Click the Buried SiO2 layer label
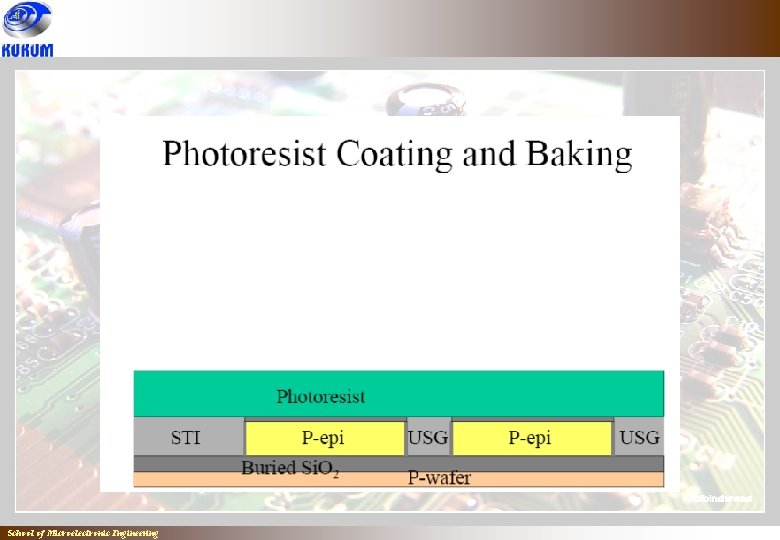780x540 pixels. click(291, 468)
